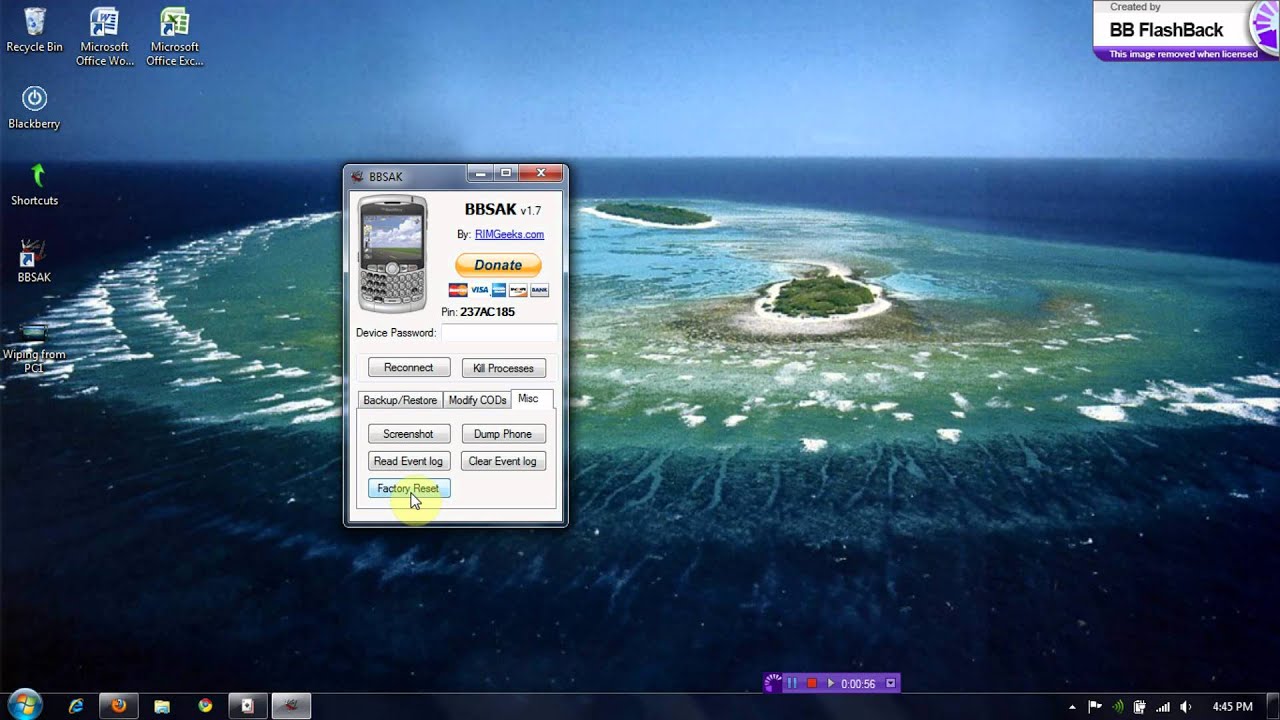Viewport: 1280px width, 720px height.
Task: Switch to the Backup/Restore tab
Action: [400, 400]
